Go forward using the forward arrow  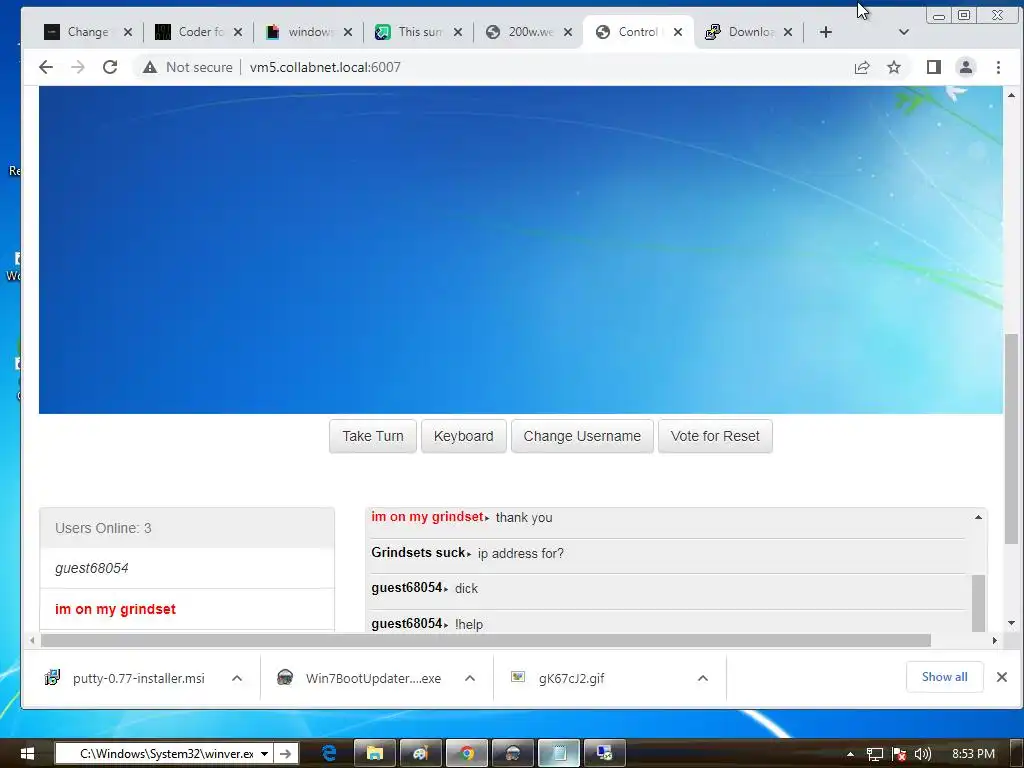(78, 67)
